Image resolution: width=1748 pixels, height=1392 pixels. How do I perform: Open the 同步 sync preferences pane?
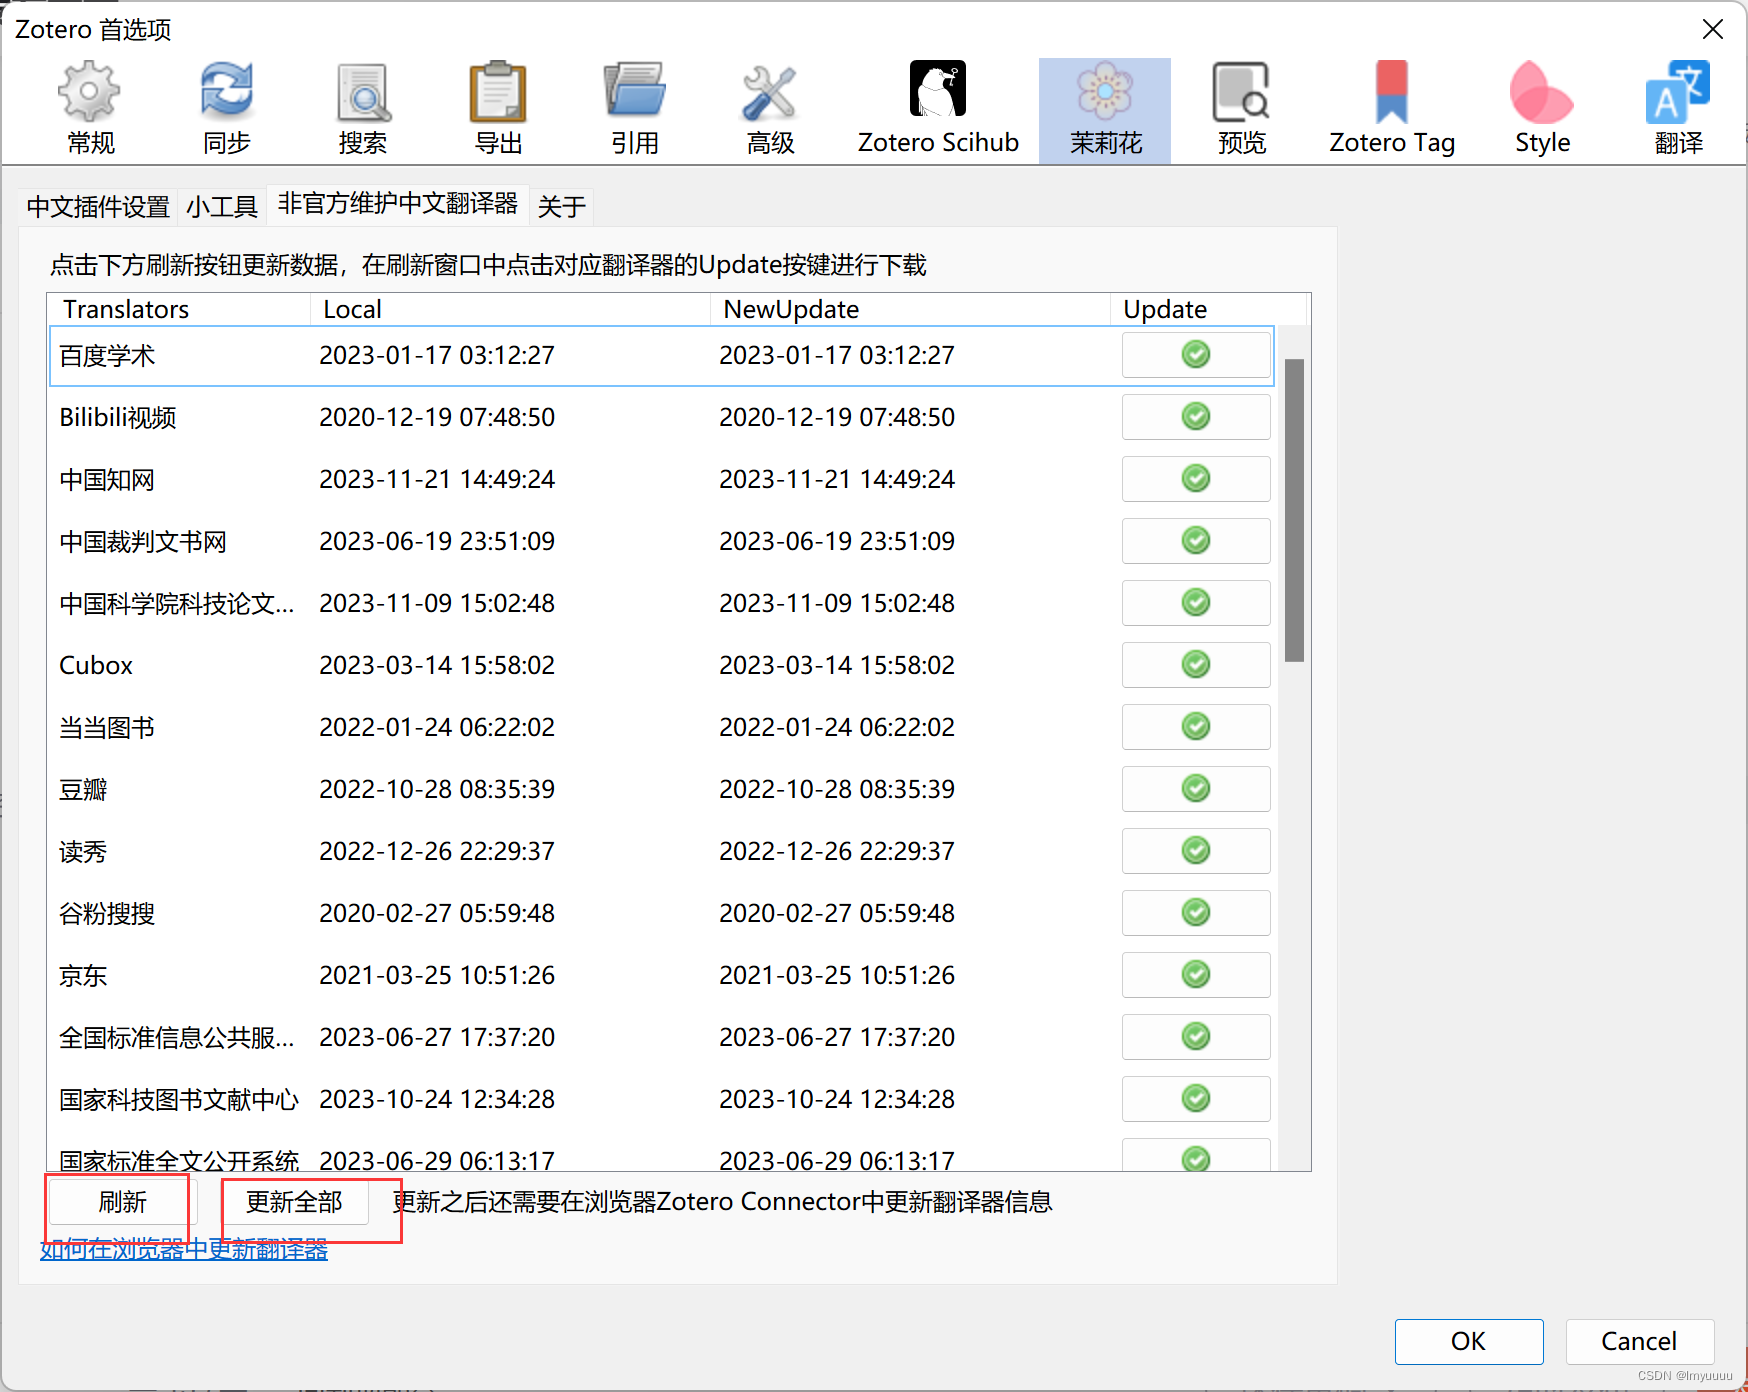pos(227,110)
